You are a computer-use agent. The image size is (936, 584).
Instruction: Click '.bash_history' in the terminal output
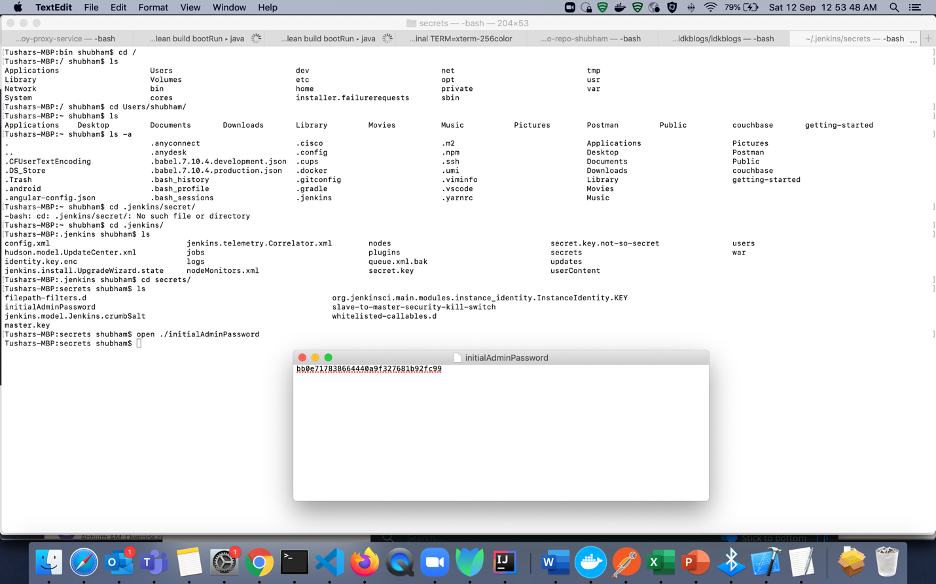[x=180, y=180]
